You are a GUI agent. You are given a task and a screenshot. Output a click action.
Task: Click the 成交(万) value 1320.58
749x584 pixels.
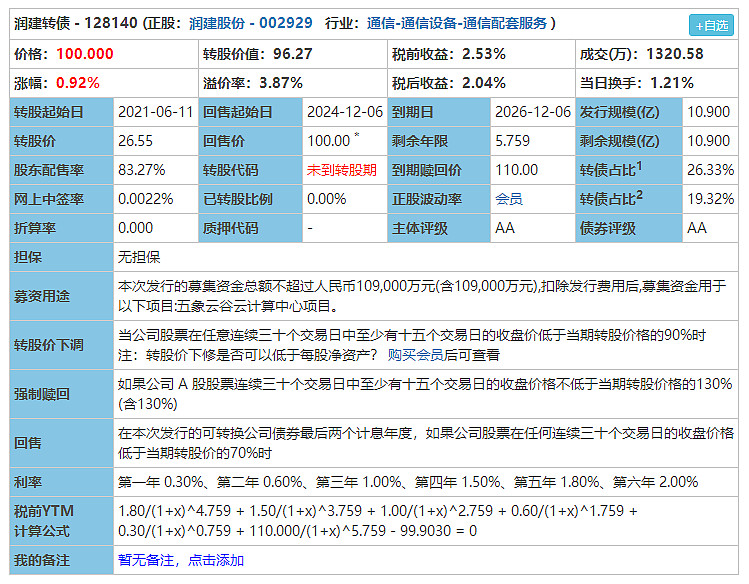coord(674,53)
